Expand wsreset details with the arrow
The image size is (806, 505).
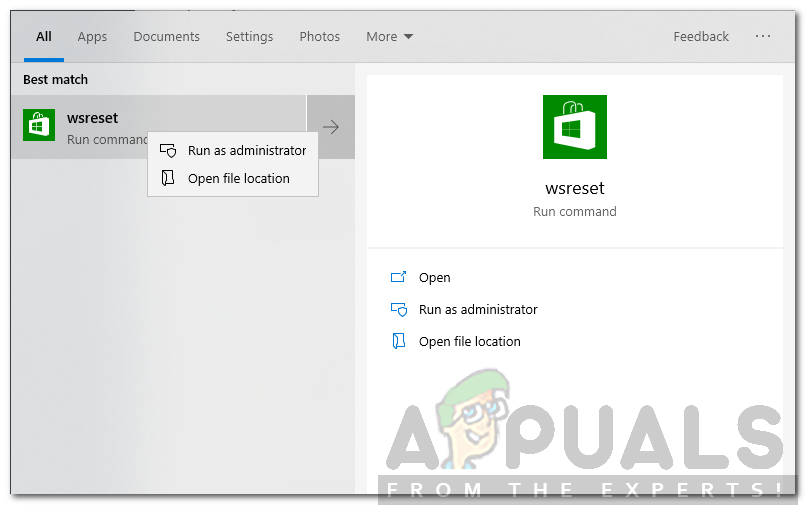(331, 127)
